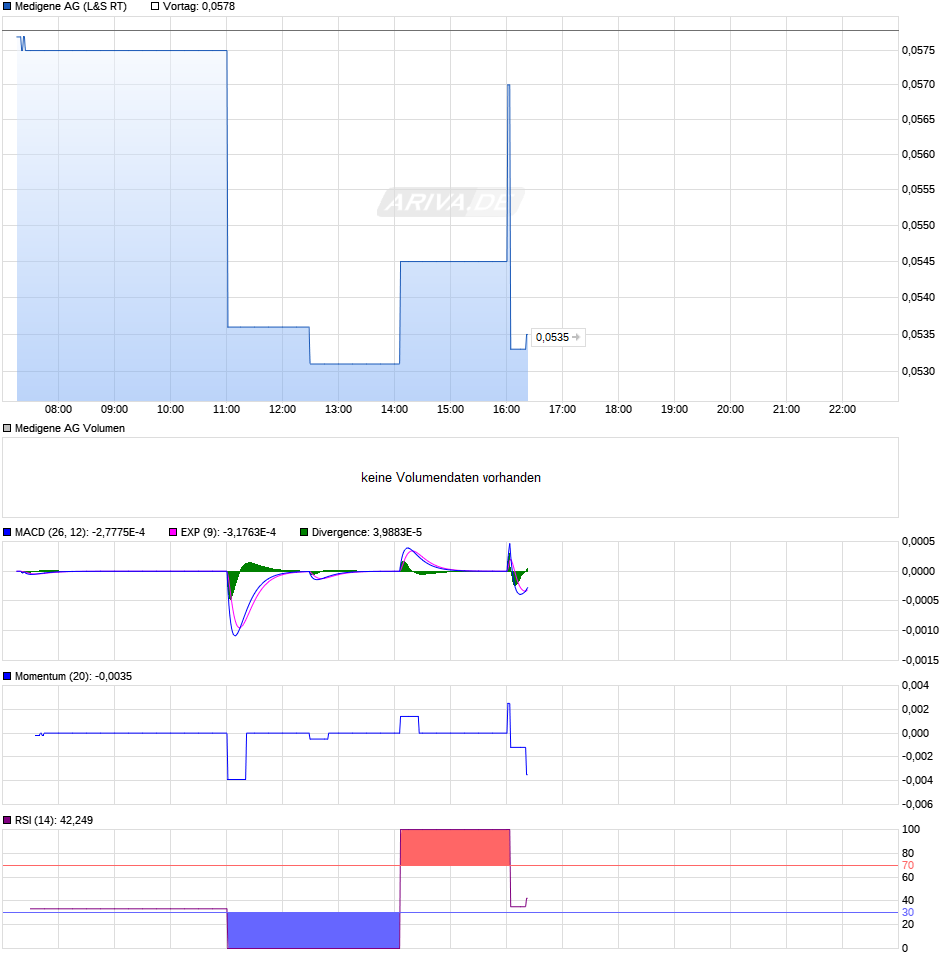Click the Medigene AG (L&S RT) legend text

71,7
